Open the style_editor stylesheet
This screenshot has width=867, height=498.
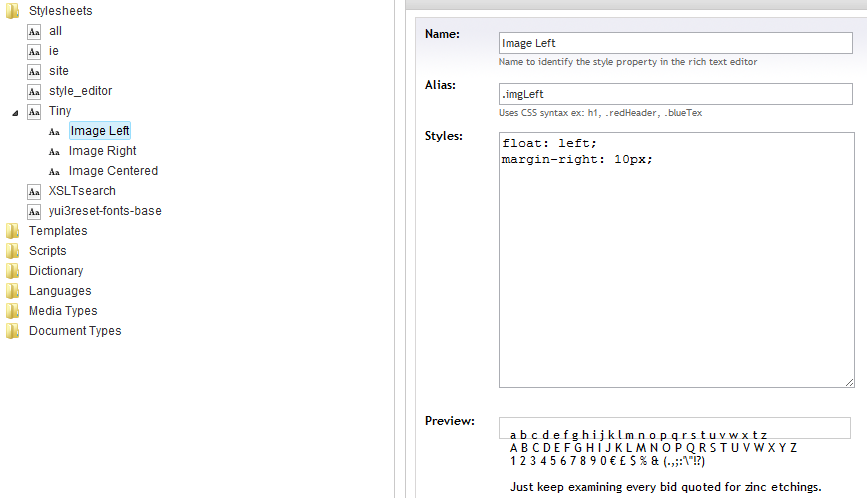pos(80,91)
